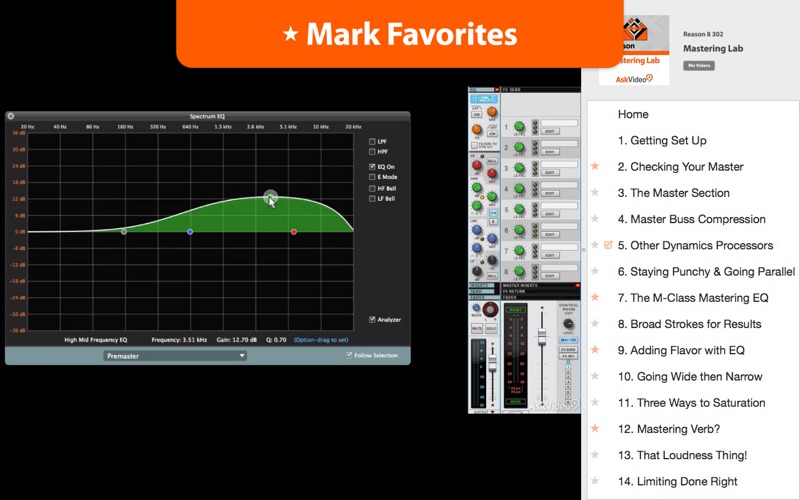Mark The Master Section as favorite
Viewport: 800px width, 500px height.
[x=595, y=192]
